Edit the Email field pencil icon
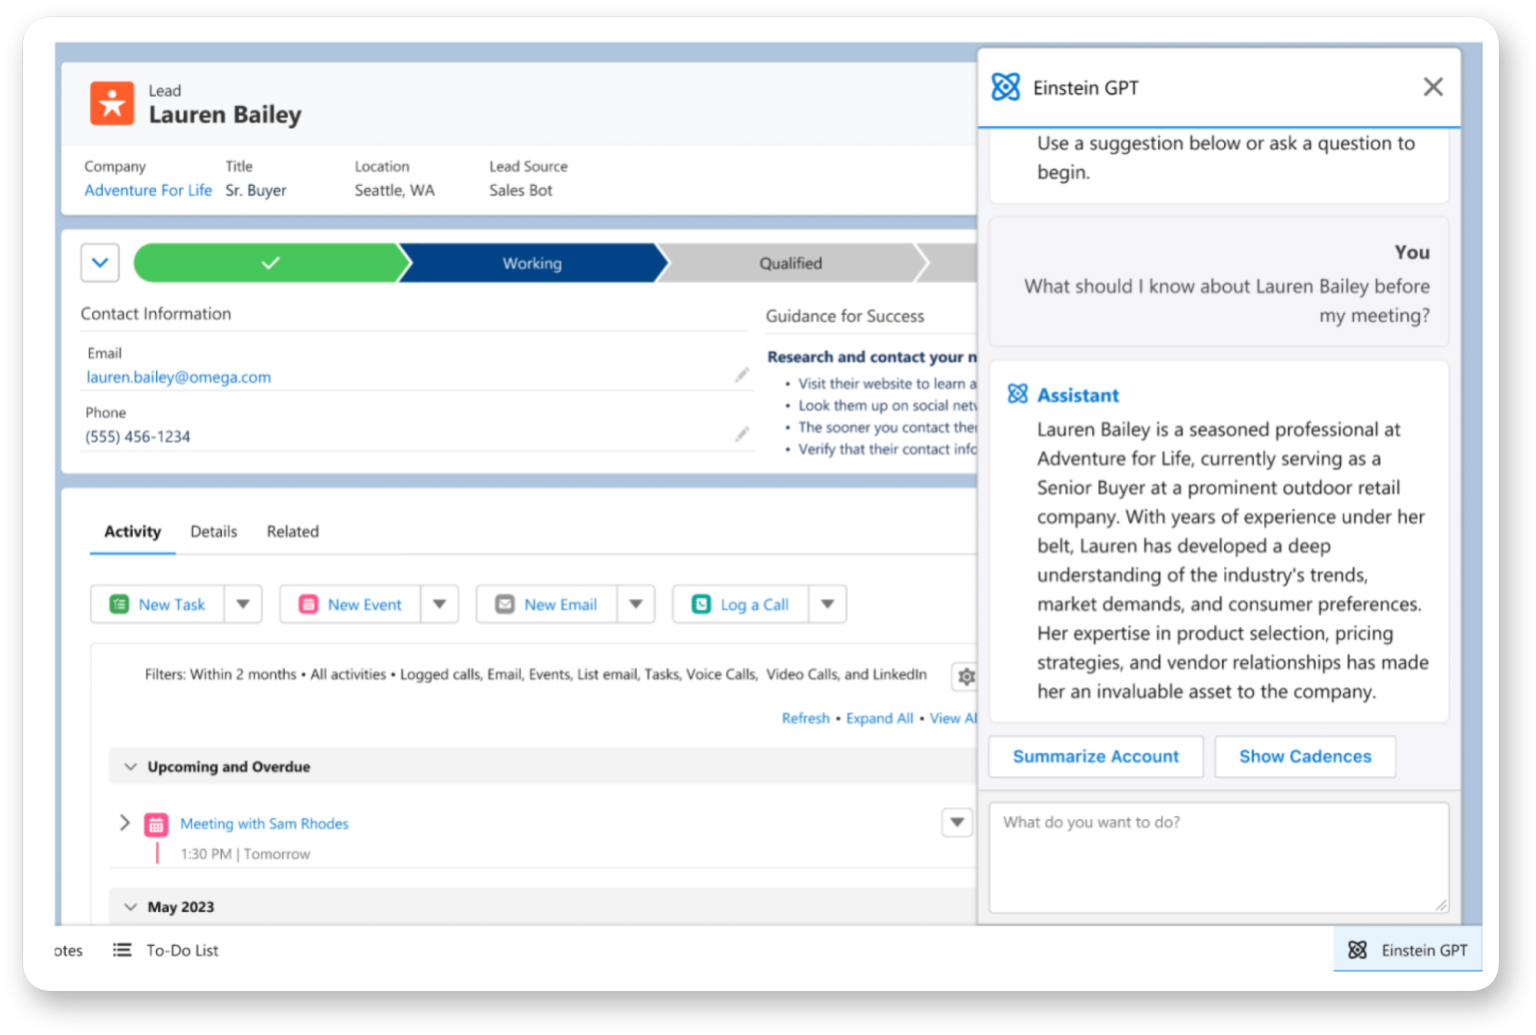Image resolution: width=1536 pixels, height=1035 pixels. (x=742, y=374)
